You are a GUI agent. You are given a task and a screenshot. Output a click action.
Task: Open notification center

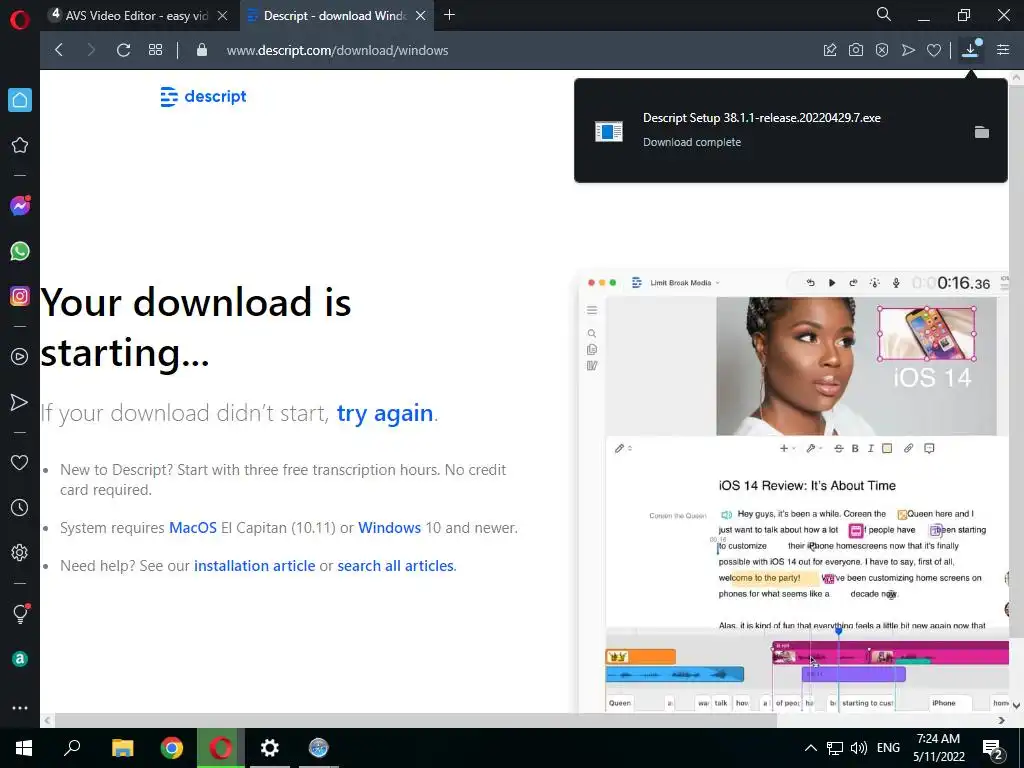(x=993, y=748)
